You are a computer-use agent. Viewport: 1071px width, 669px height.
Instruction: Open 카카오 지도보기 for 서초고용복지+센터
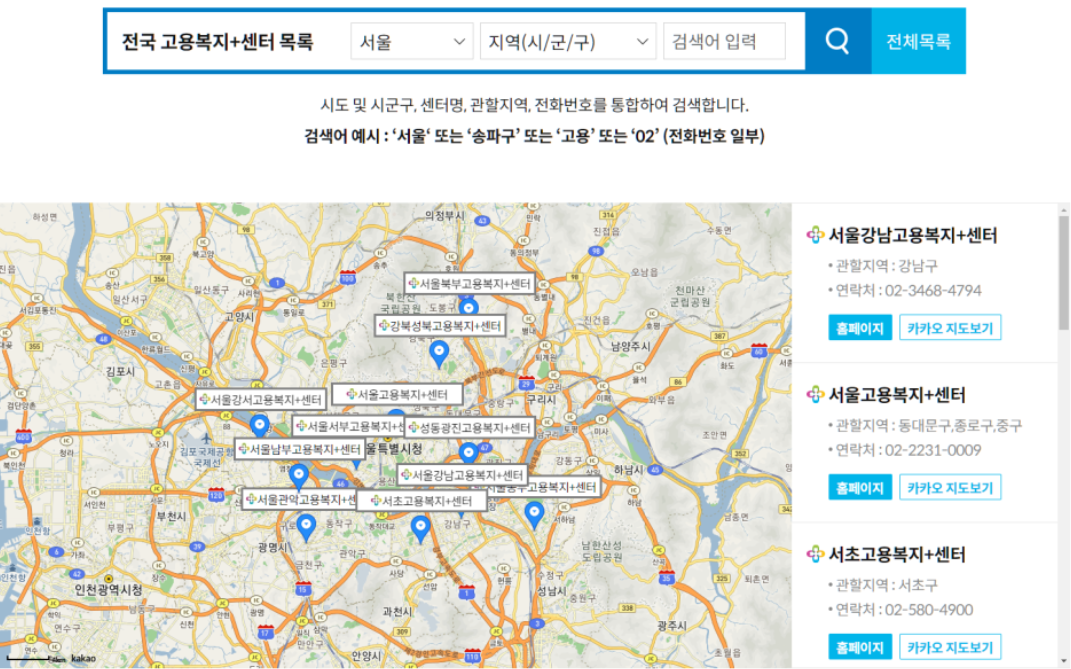[950, 647]
